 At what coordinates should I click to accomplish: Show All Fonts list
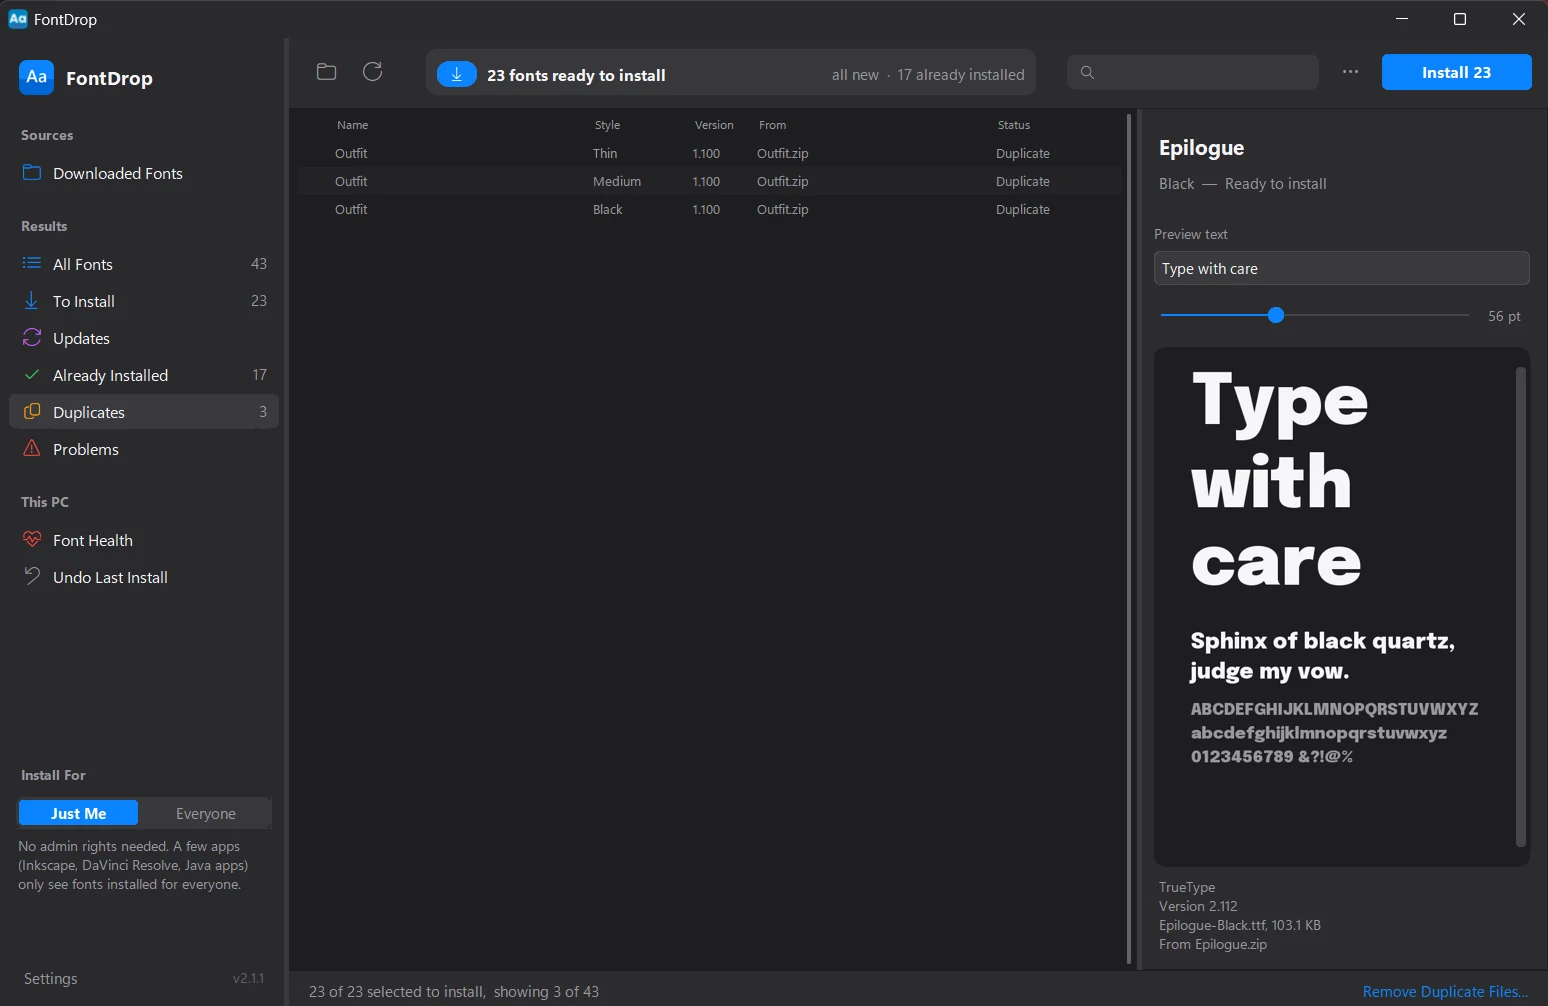(x=143, y=264)
